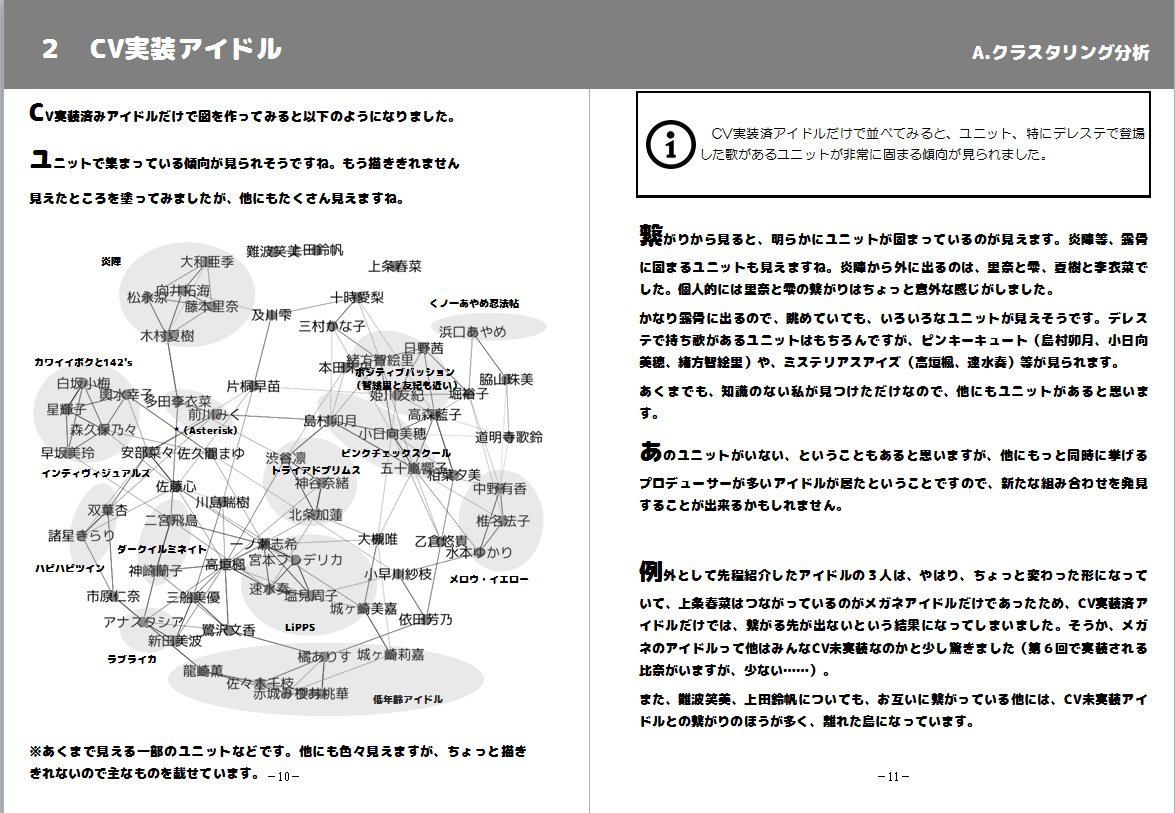Click the node label "アナスタシア"
The width and height of the screenshot is (1175, 813).
[x=144, y=622]
